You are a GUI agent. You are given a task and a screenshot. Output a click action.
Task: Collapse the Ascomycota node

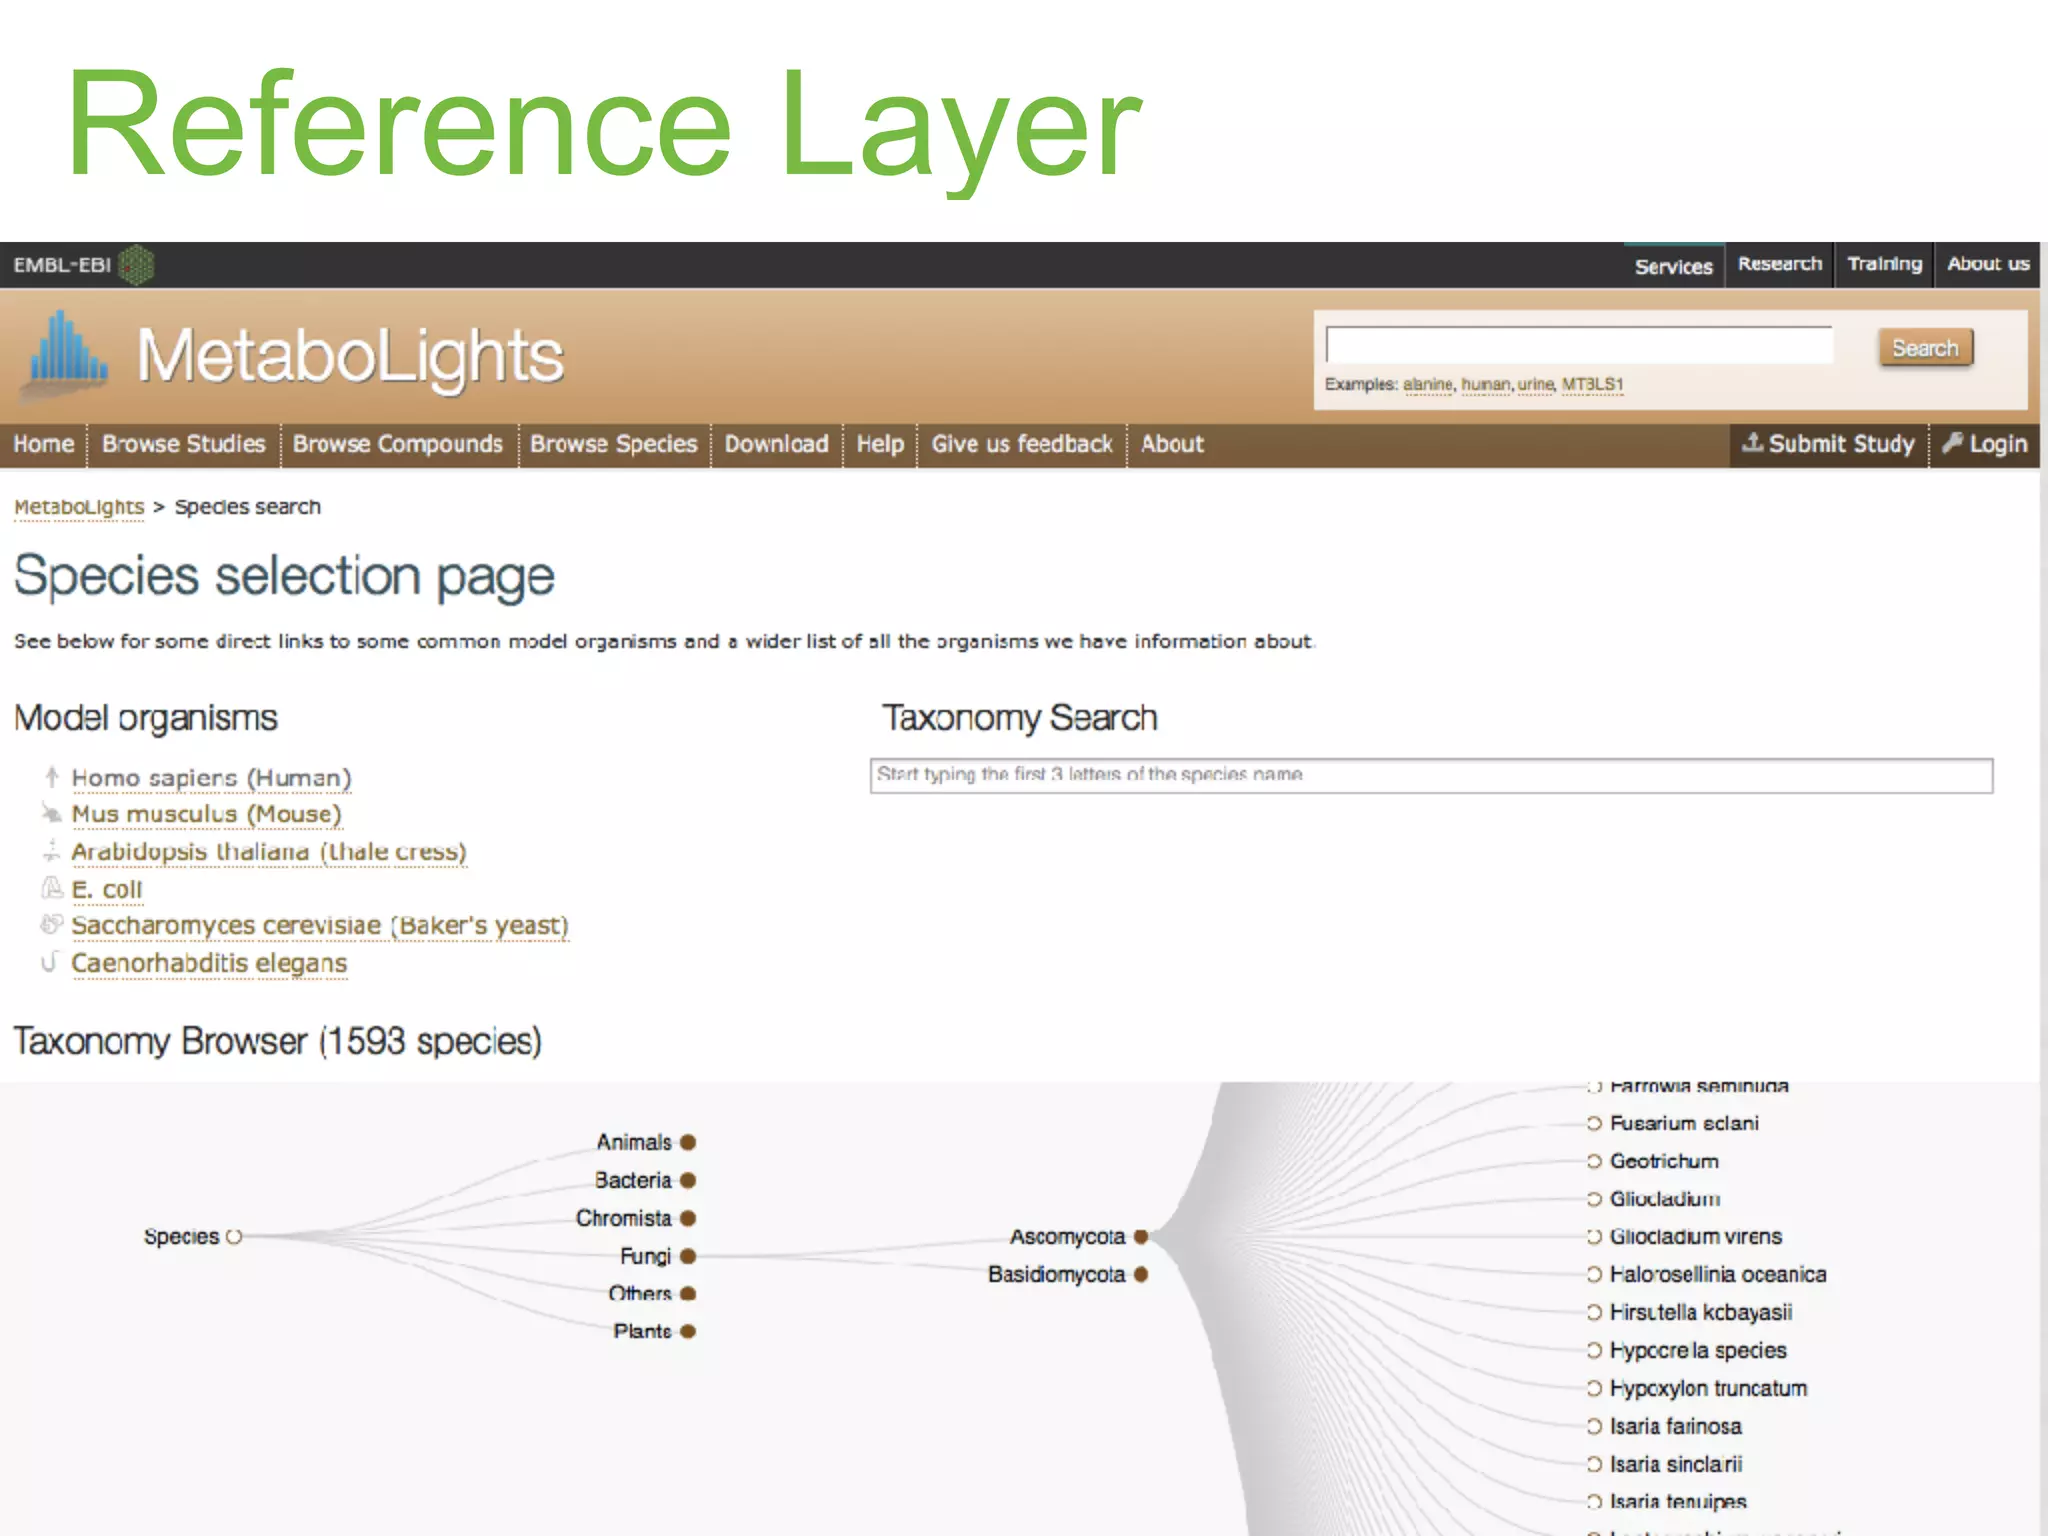click(x=1141, y=1237)
